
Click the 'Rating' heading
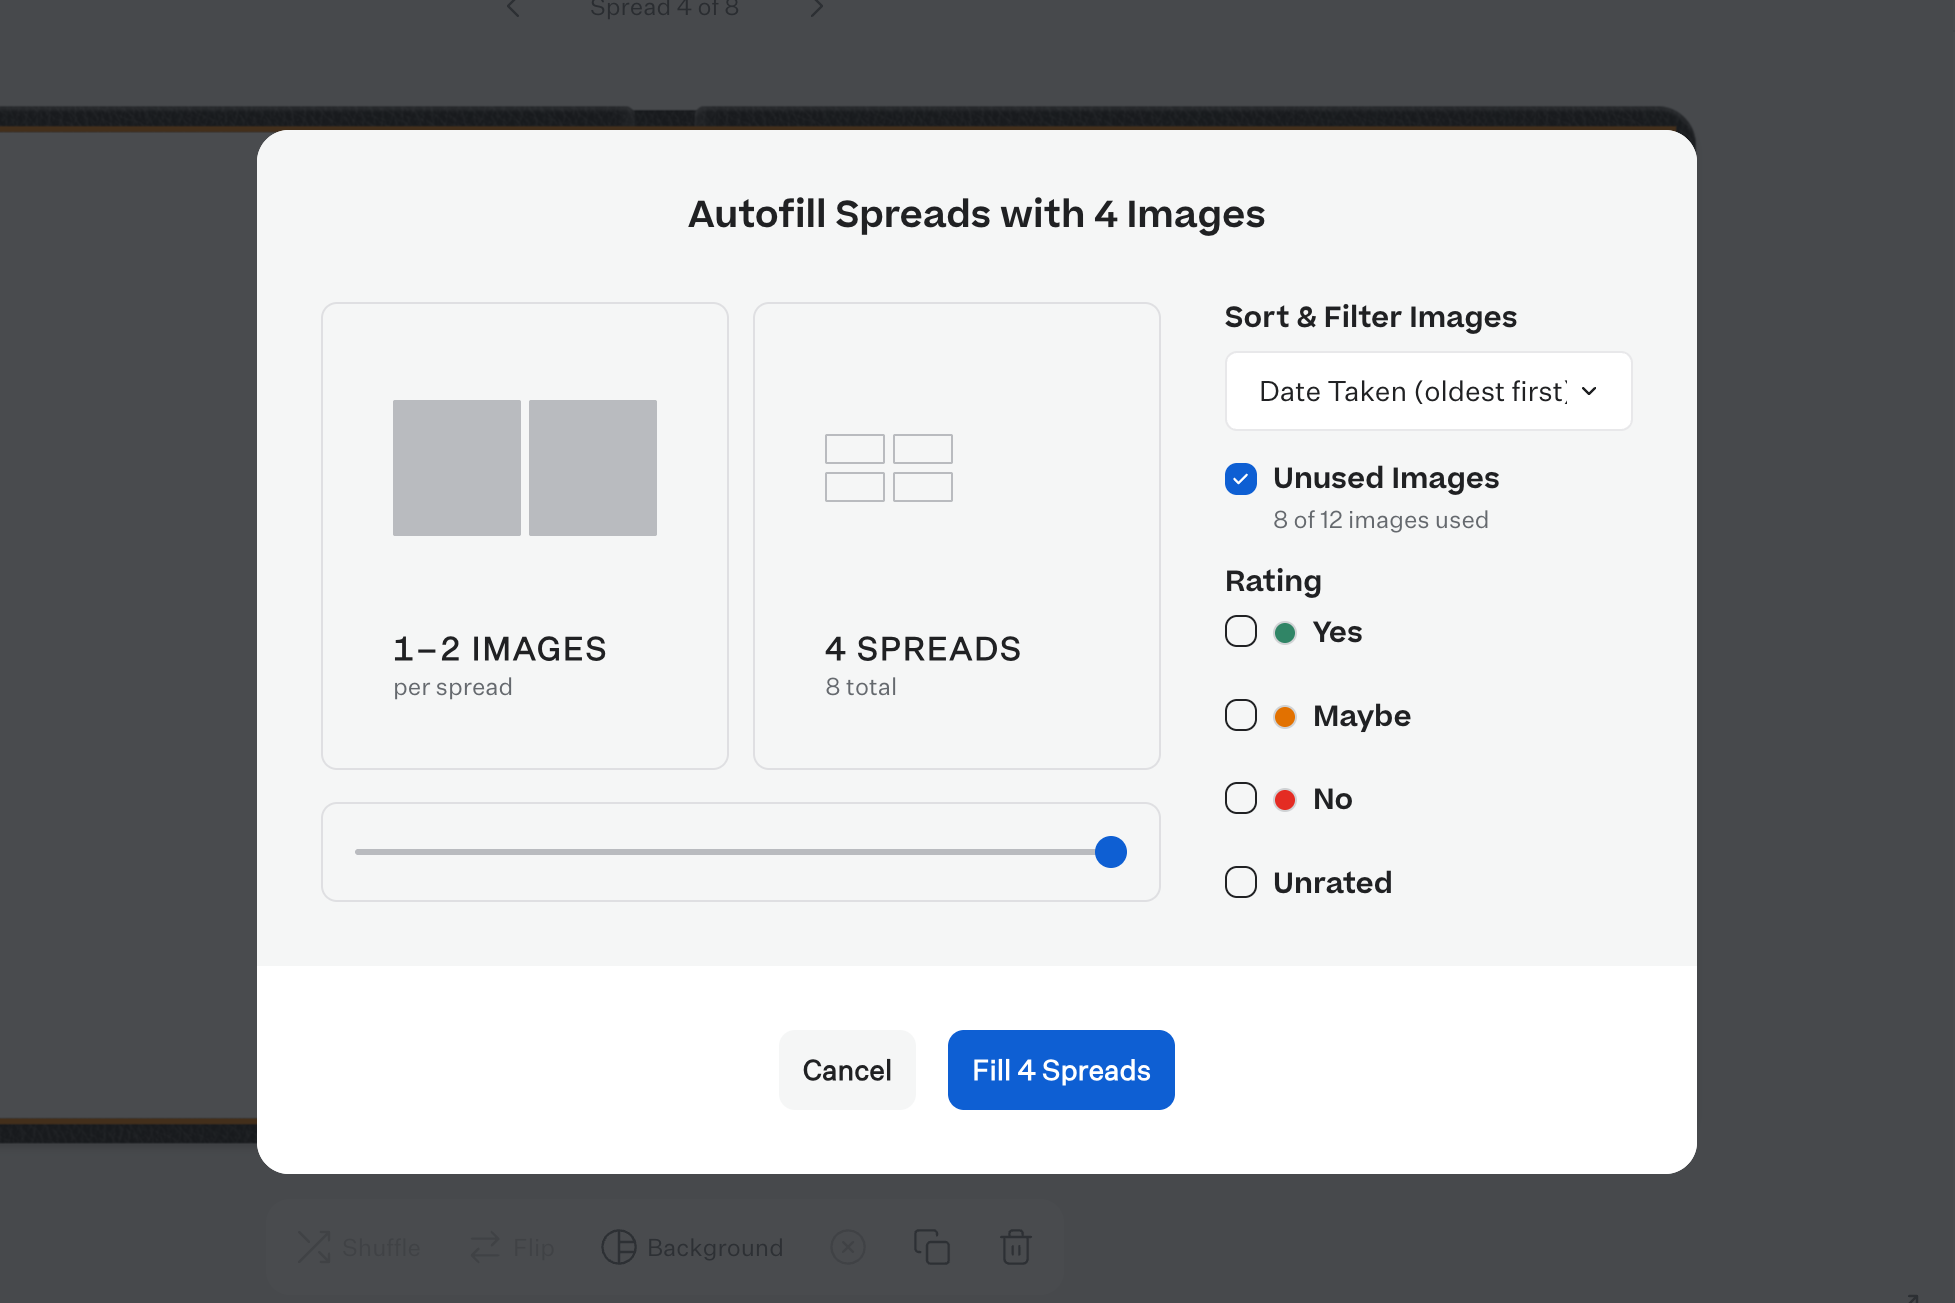point(1273,581)
